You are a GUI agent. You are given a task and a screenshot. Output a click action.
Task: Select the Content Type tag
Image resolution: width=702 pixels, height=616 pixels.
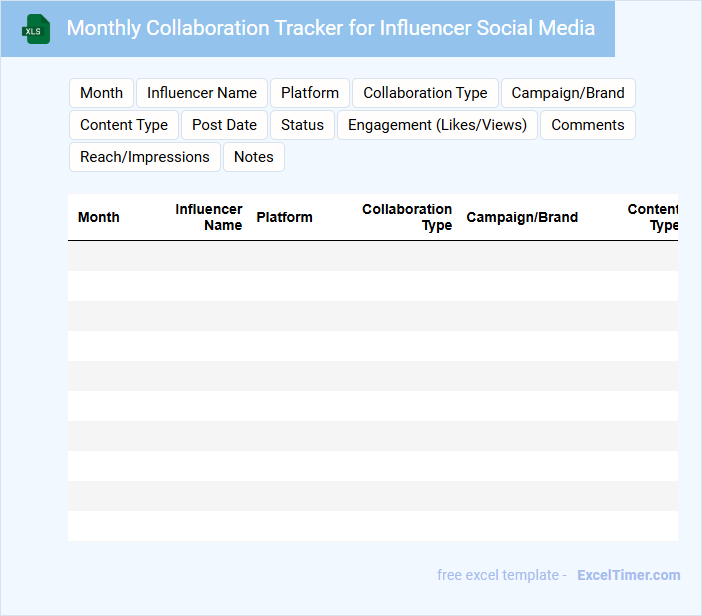point(124,125)
